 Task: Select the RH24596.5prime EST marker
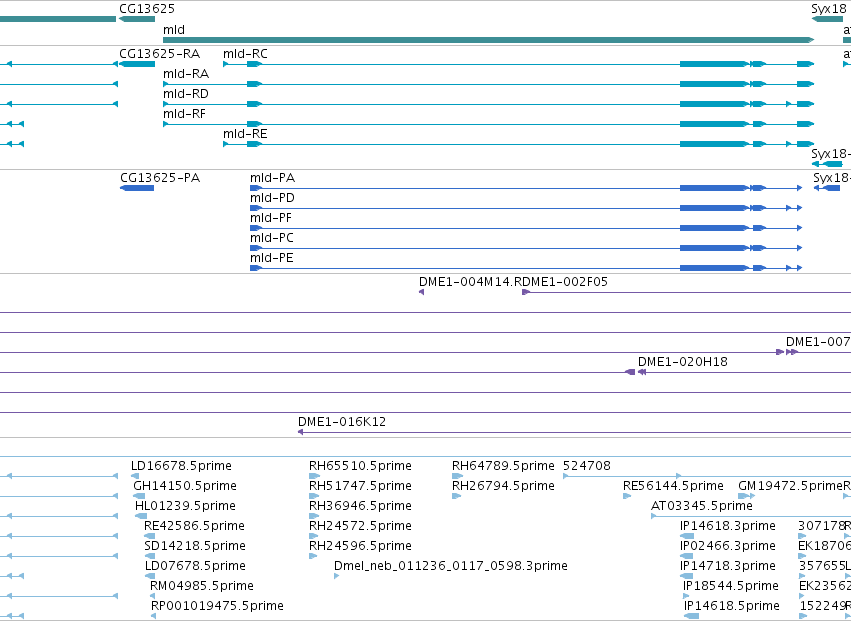point(313,556)
